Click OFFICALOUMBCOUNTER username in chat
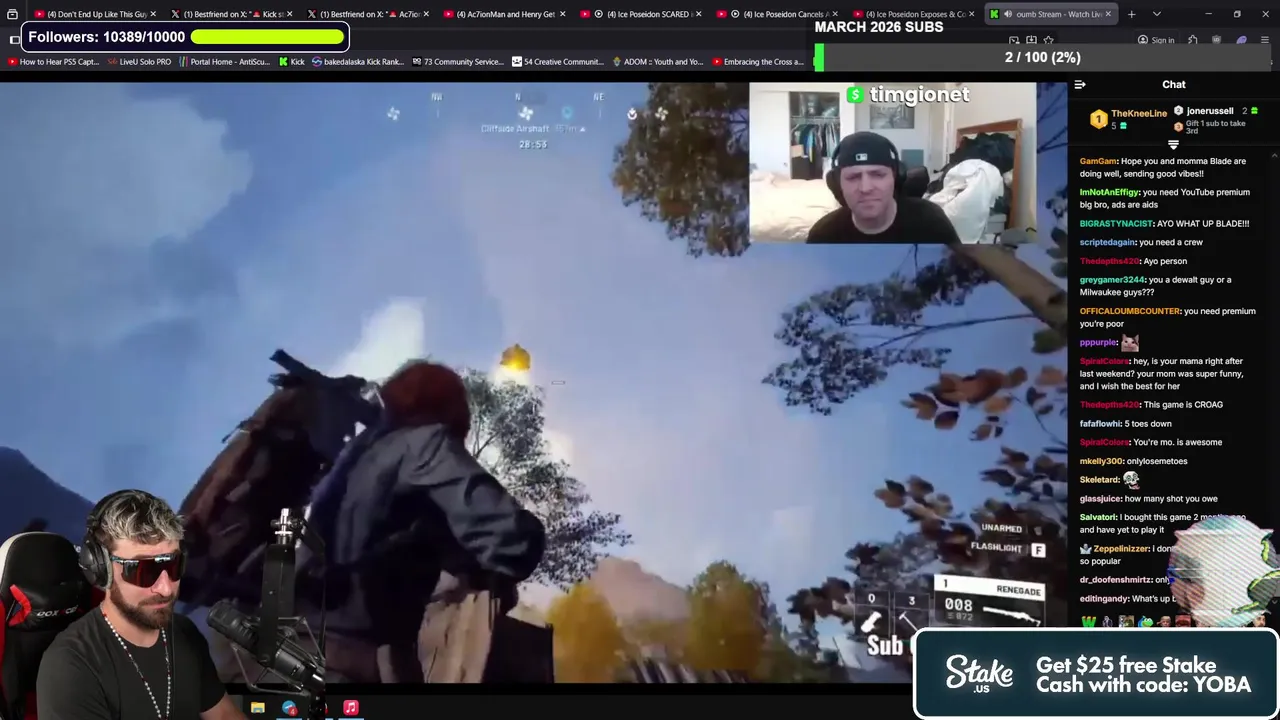Viewport: 1280px width, 720px height. pos(1130,311)
